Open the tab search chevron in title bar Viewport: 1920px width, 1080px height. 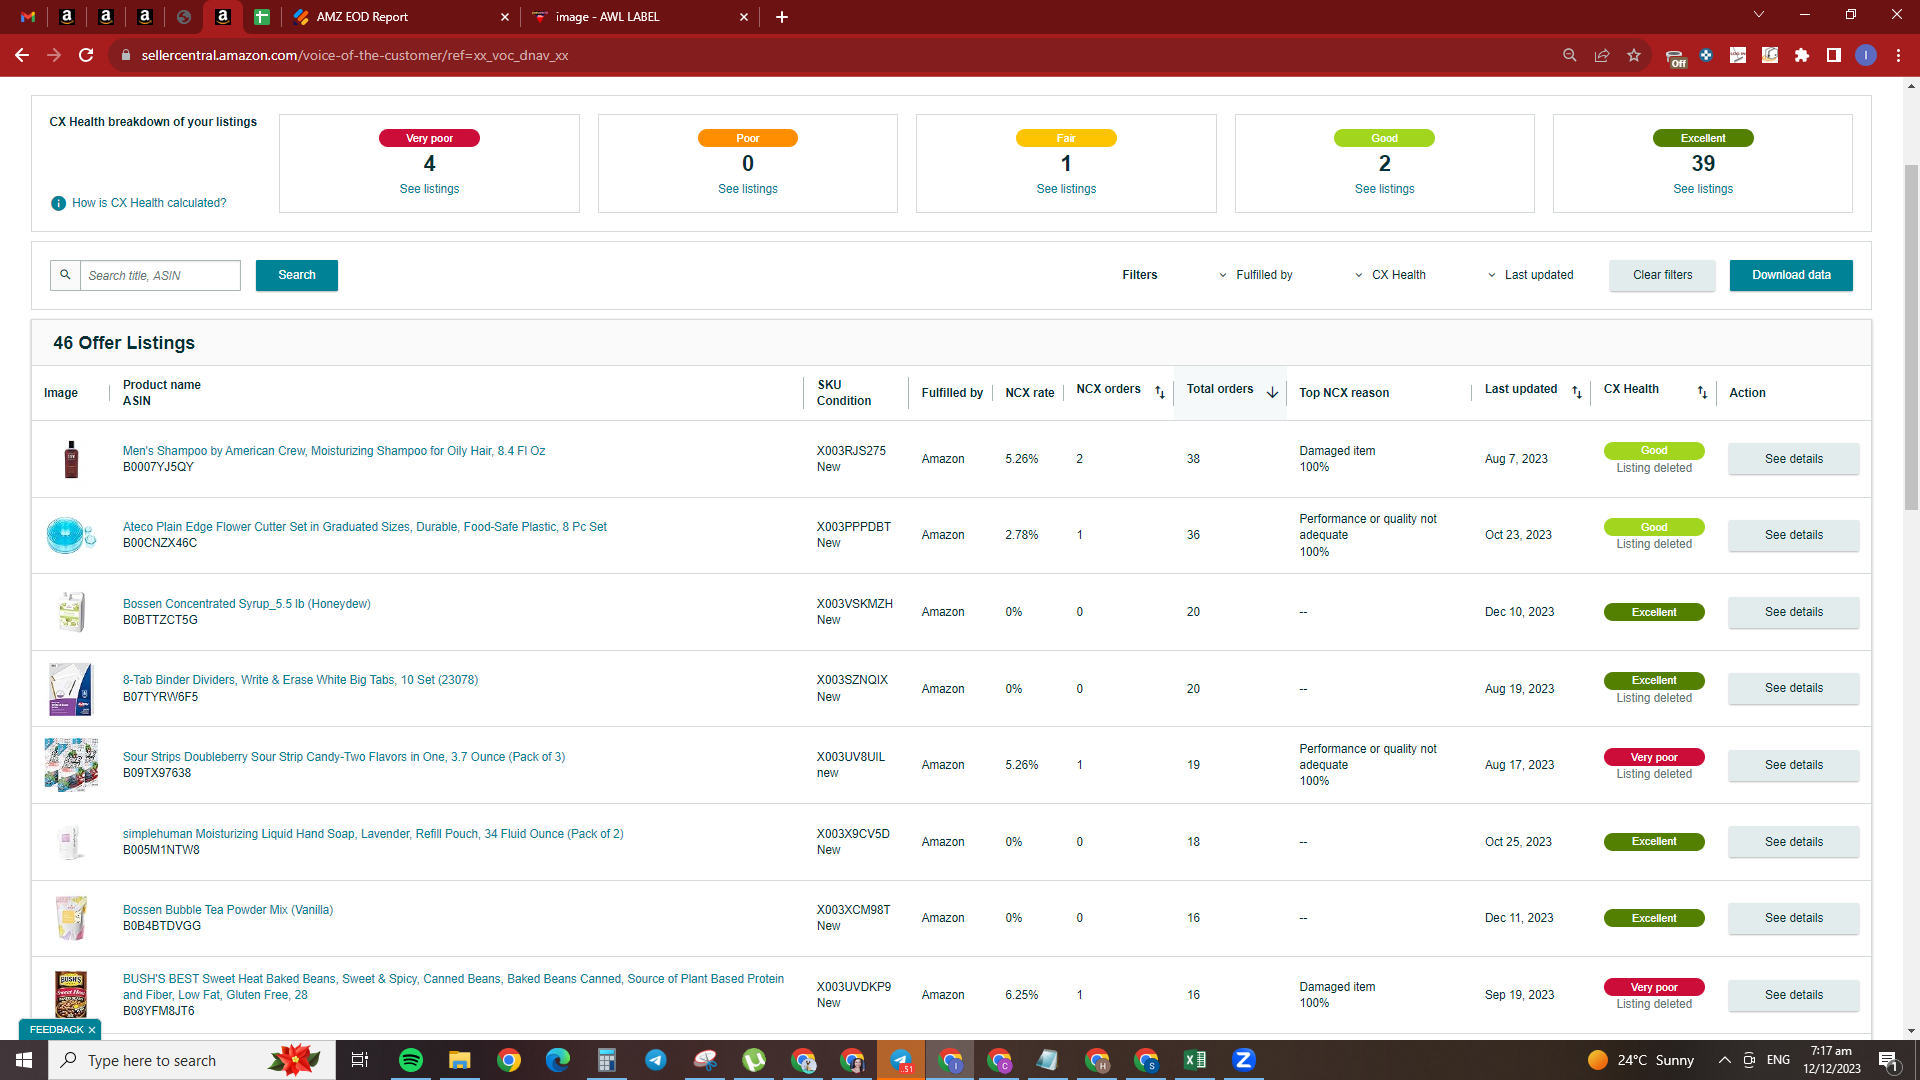(x=1759, y=15)
